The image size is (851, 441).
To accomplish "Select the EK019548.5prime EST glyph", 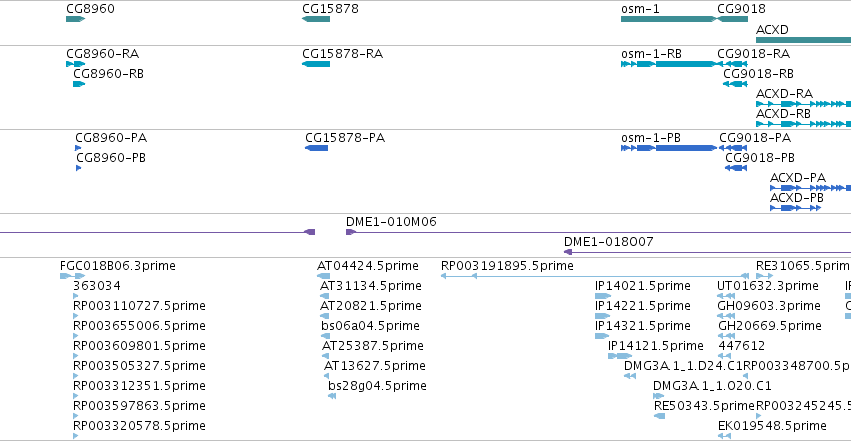I will (x=725, y=437).
